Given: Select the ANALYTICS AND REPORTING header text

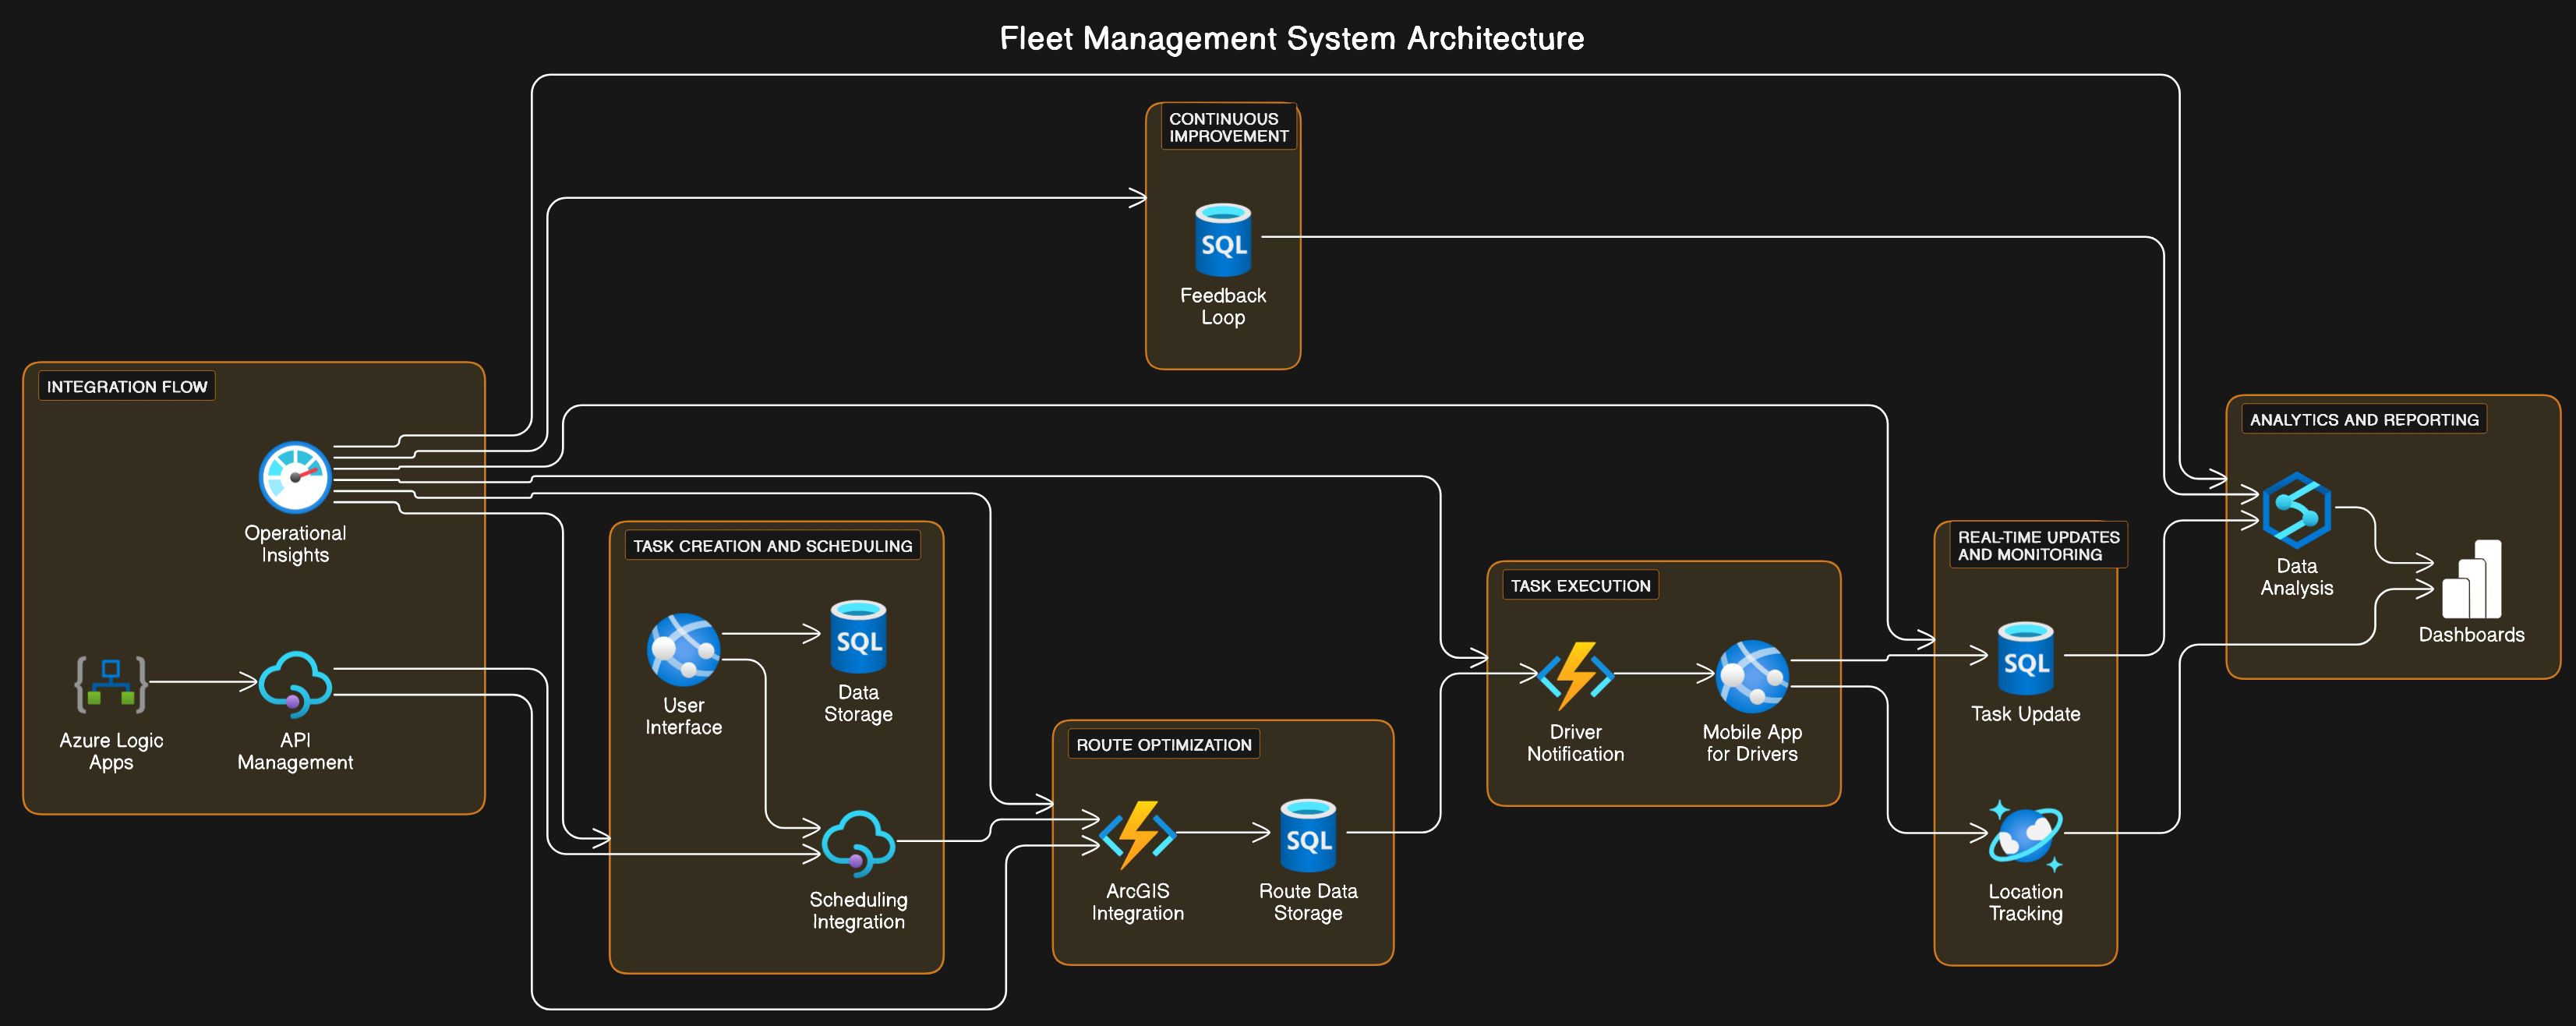Looking at the screenshot, I should (x=2363, y=420).
